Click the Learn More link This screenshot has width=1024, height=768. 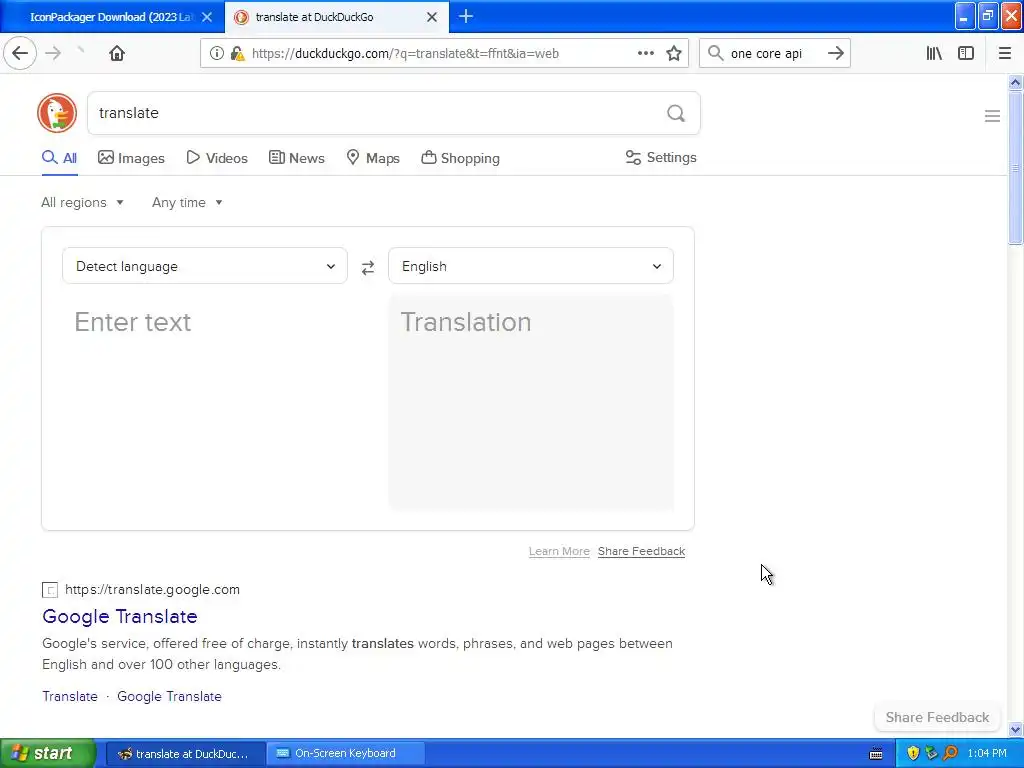click(559, 551)
